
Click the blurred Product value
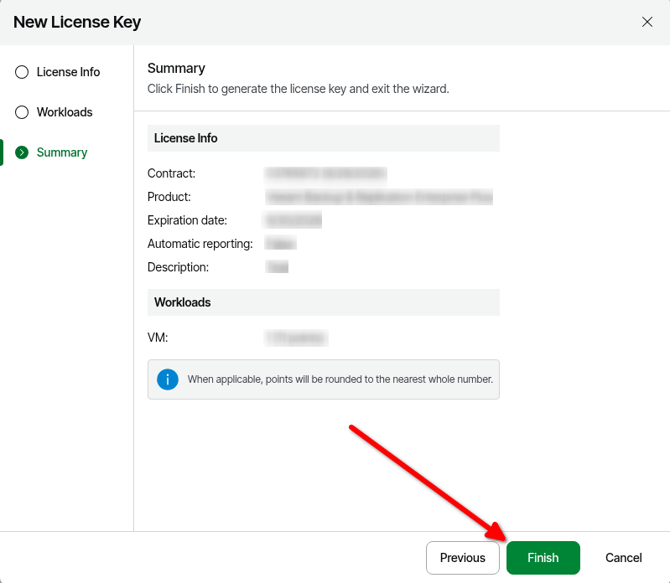pos(379,197)
